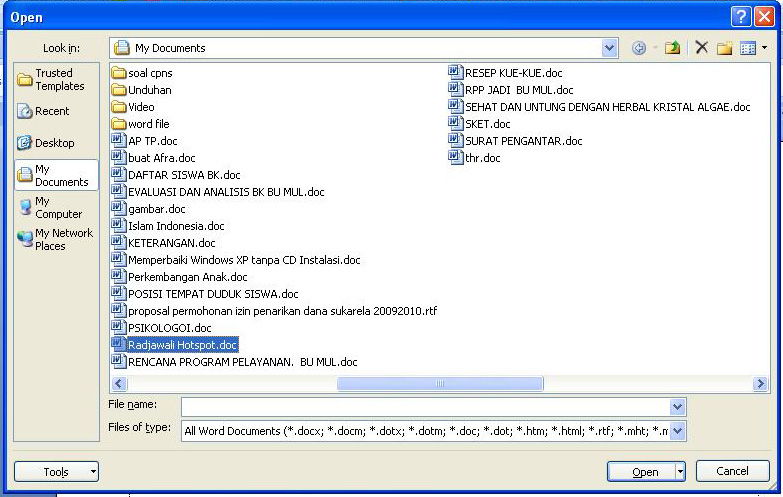Viewport: 783px width, 497px height.
Task: Open the Tools dropdown menu
Action: (x=56, y=472)
